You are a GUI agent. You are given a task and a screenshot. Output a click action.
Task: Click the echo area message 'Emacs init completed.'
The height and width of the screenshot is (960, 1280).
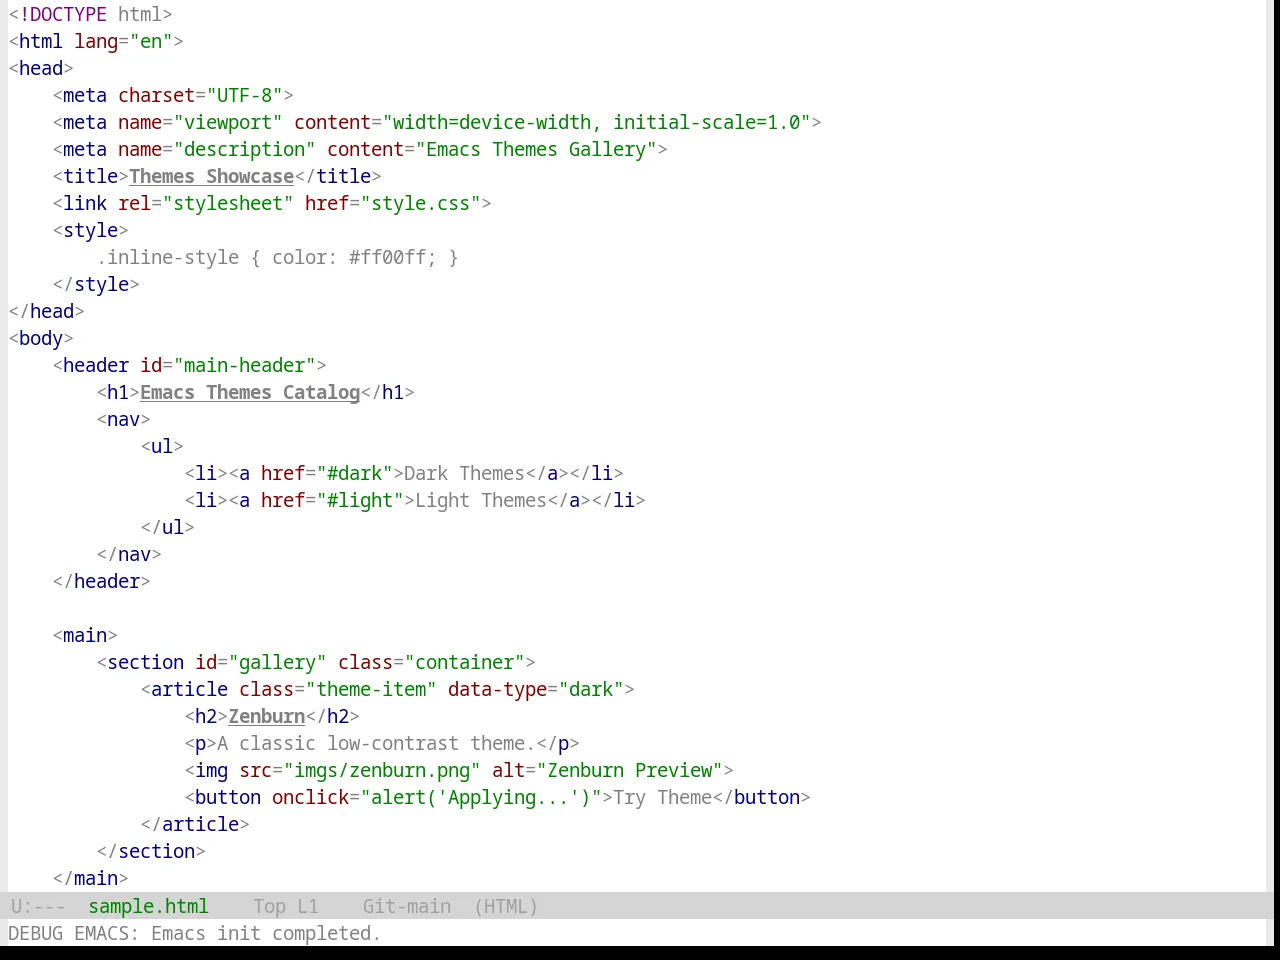266,934
